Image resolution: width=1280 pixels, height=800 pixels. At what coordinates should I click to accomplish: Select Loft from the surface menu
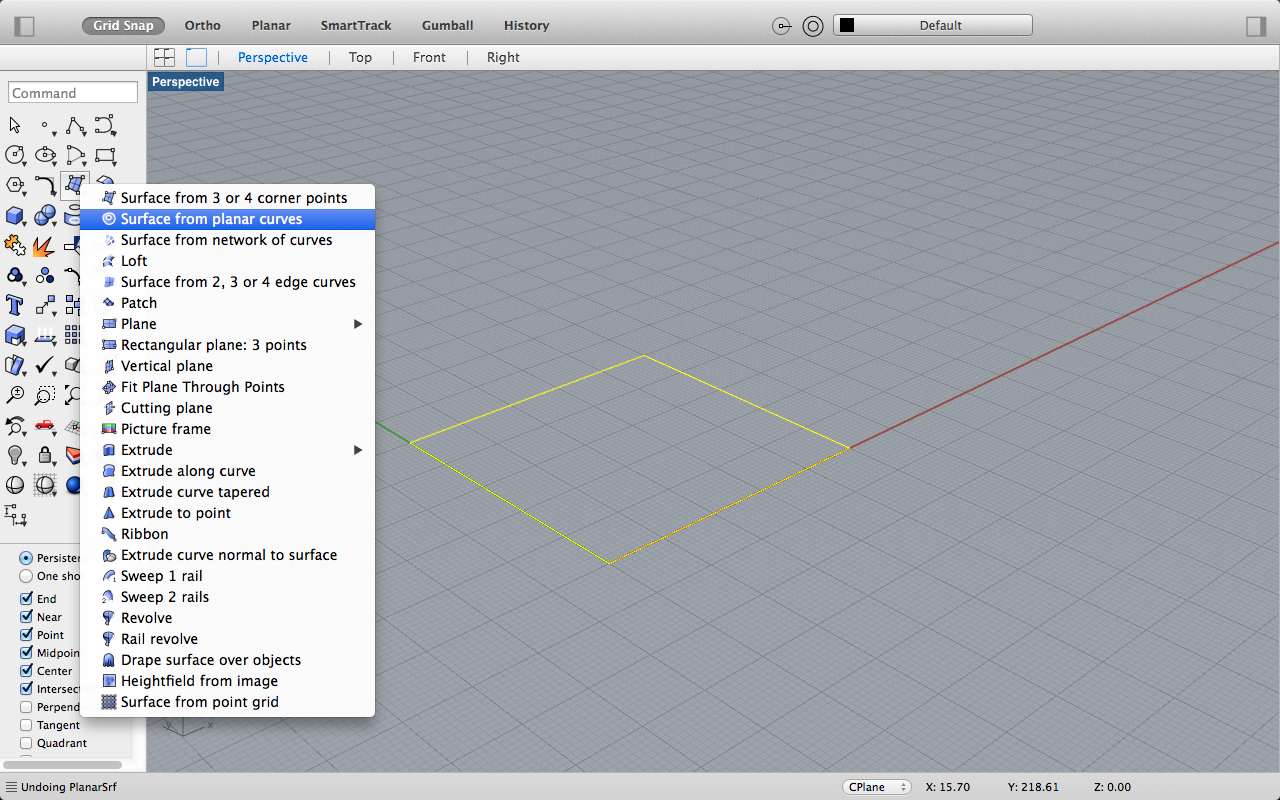(227, 261)
